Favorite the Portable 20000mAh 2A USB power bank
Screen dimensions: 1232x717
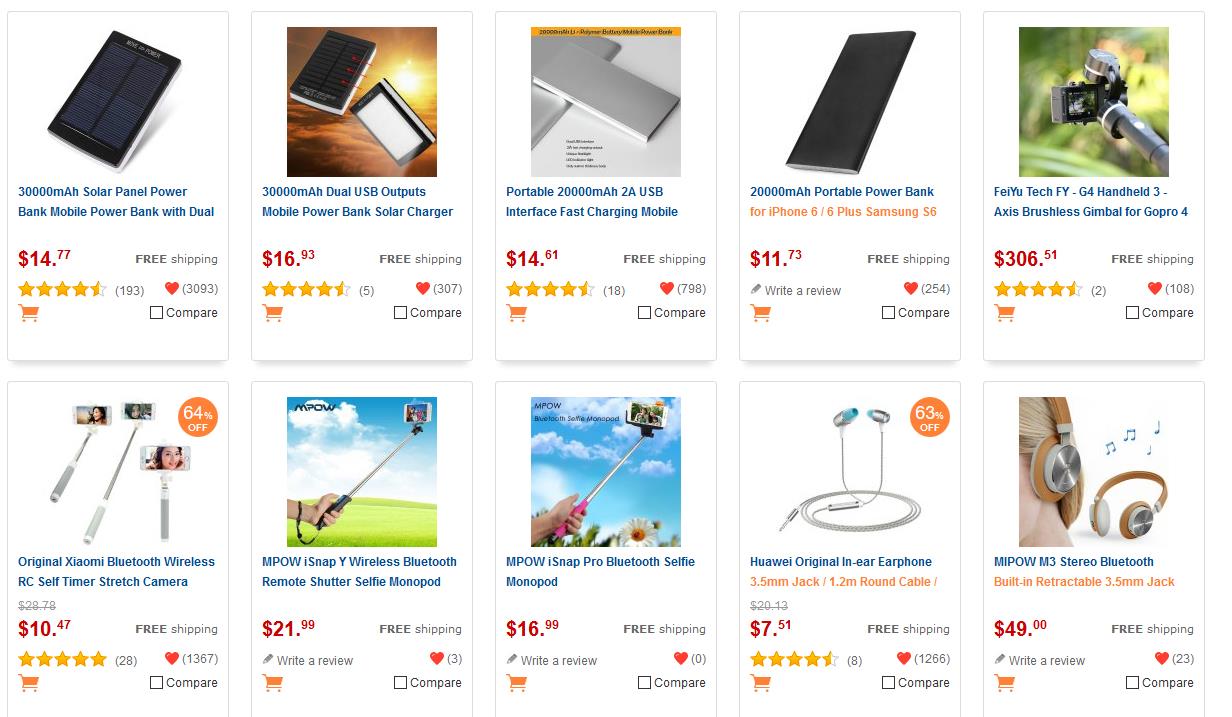coord(667,289)
